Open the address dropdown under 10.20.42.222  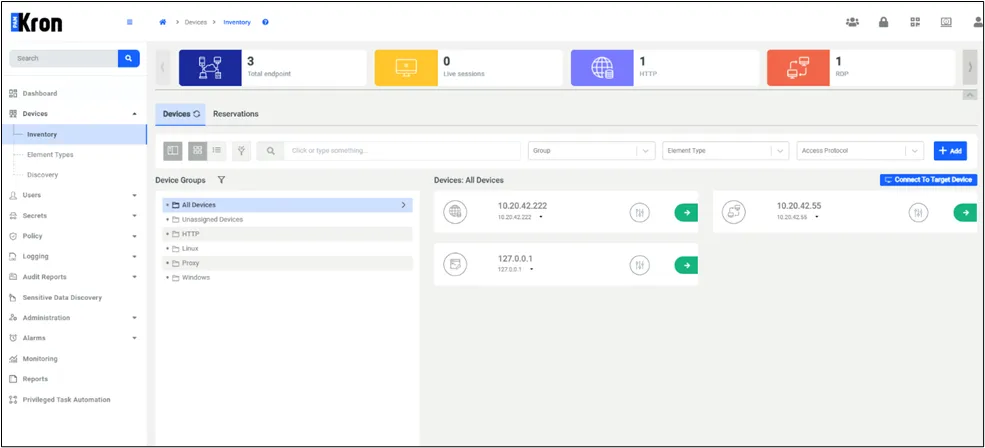click(541, 217)
